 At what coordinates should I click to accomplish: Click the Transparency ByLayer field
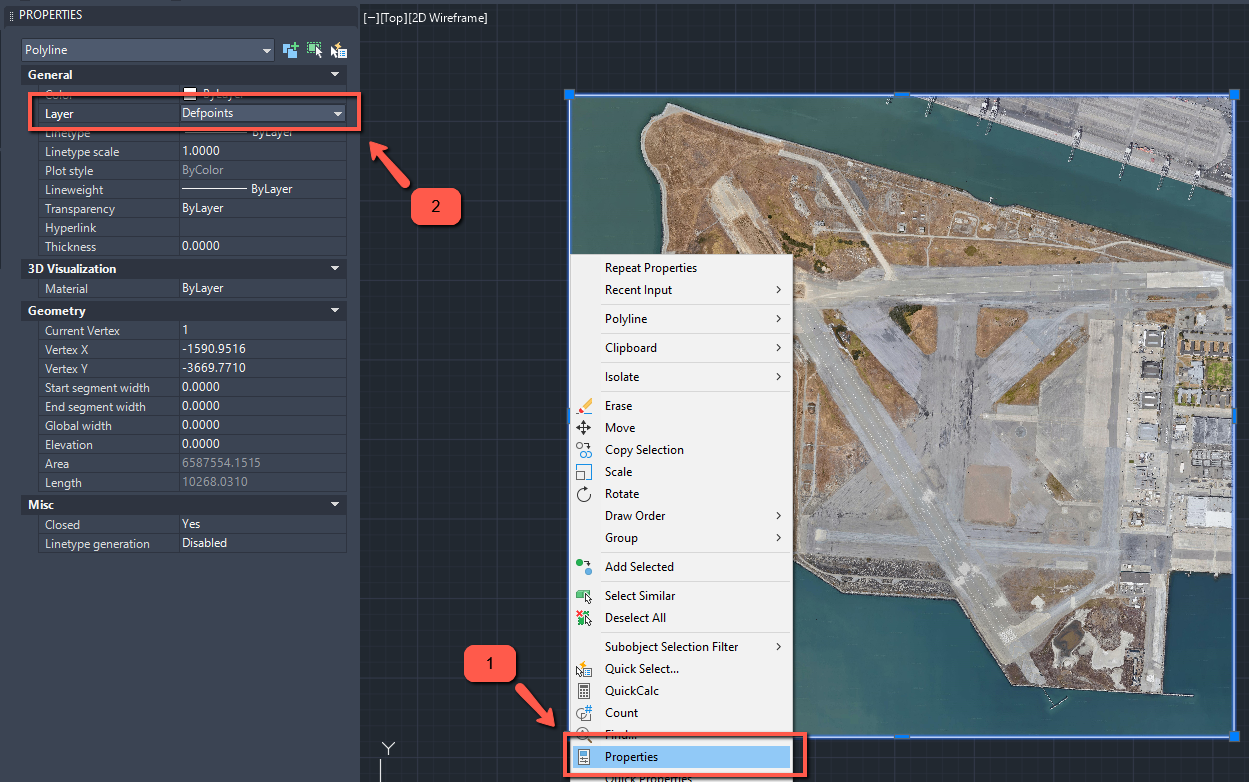pyautogui.click(x=263, y=209)
